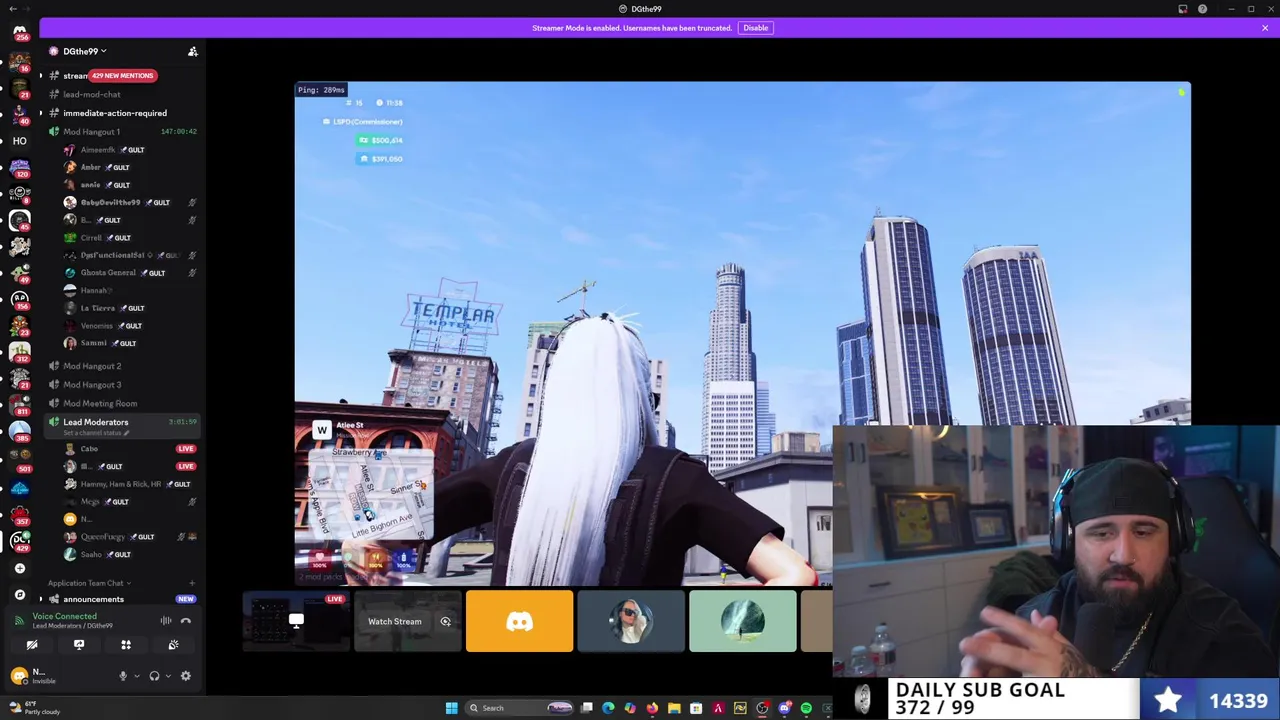Disable Streamer Mode from the banner
Screen dimensions: 1280x720
[x=755, y=28]
